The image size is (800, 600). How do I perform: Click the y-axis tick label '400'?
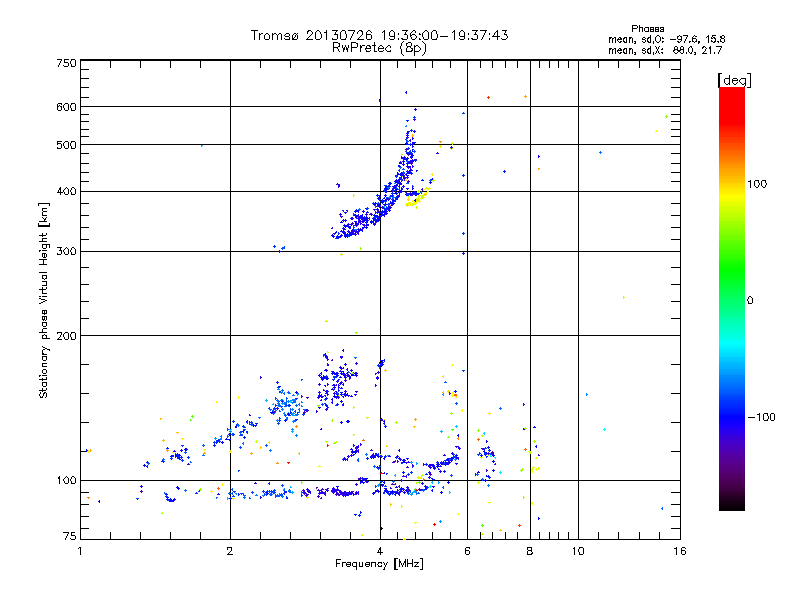(x=66, y=192)
